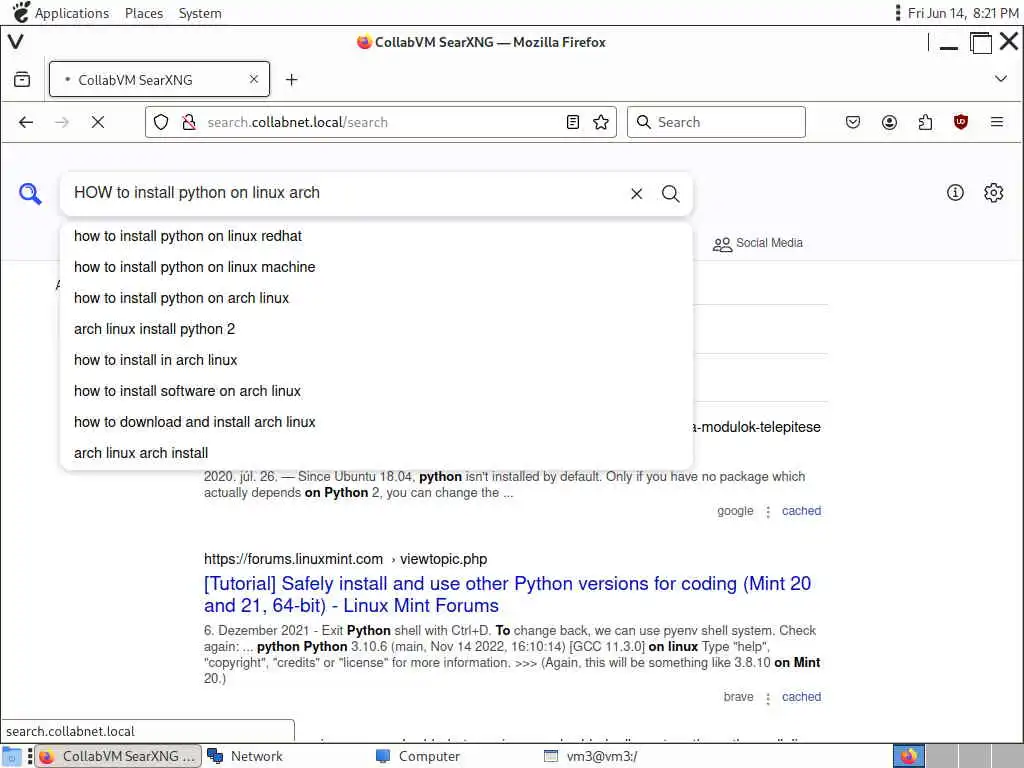This screenshot has height=768, width=1024.
Task: Open the Linux Mint Forums tutorial result title
Action: point(507,594)
